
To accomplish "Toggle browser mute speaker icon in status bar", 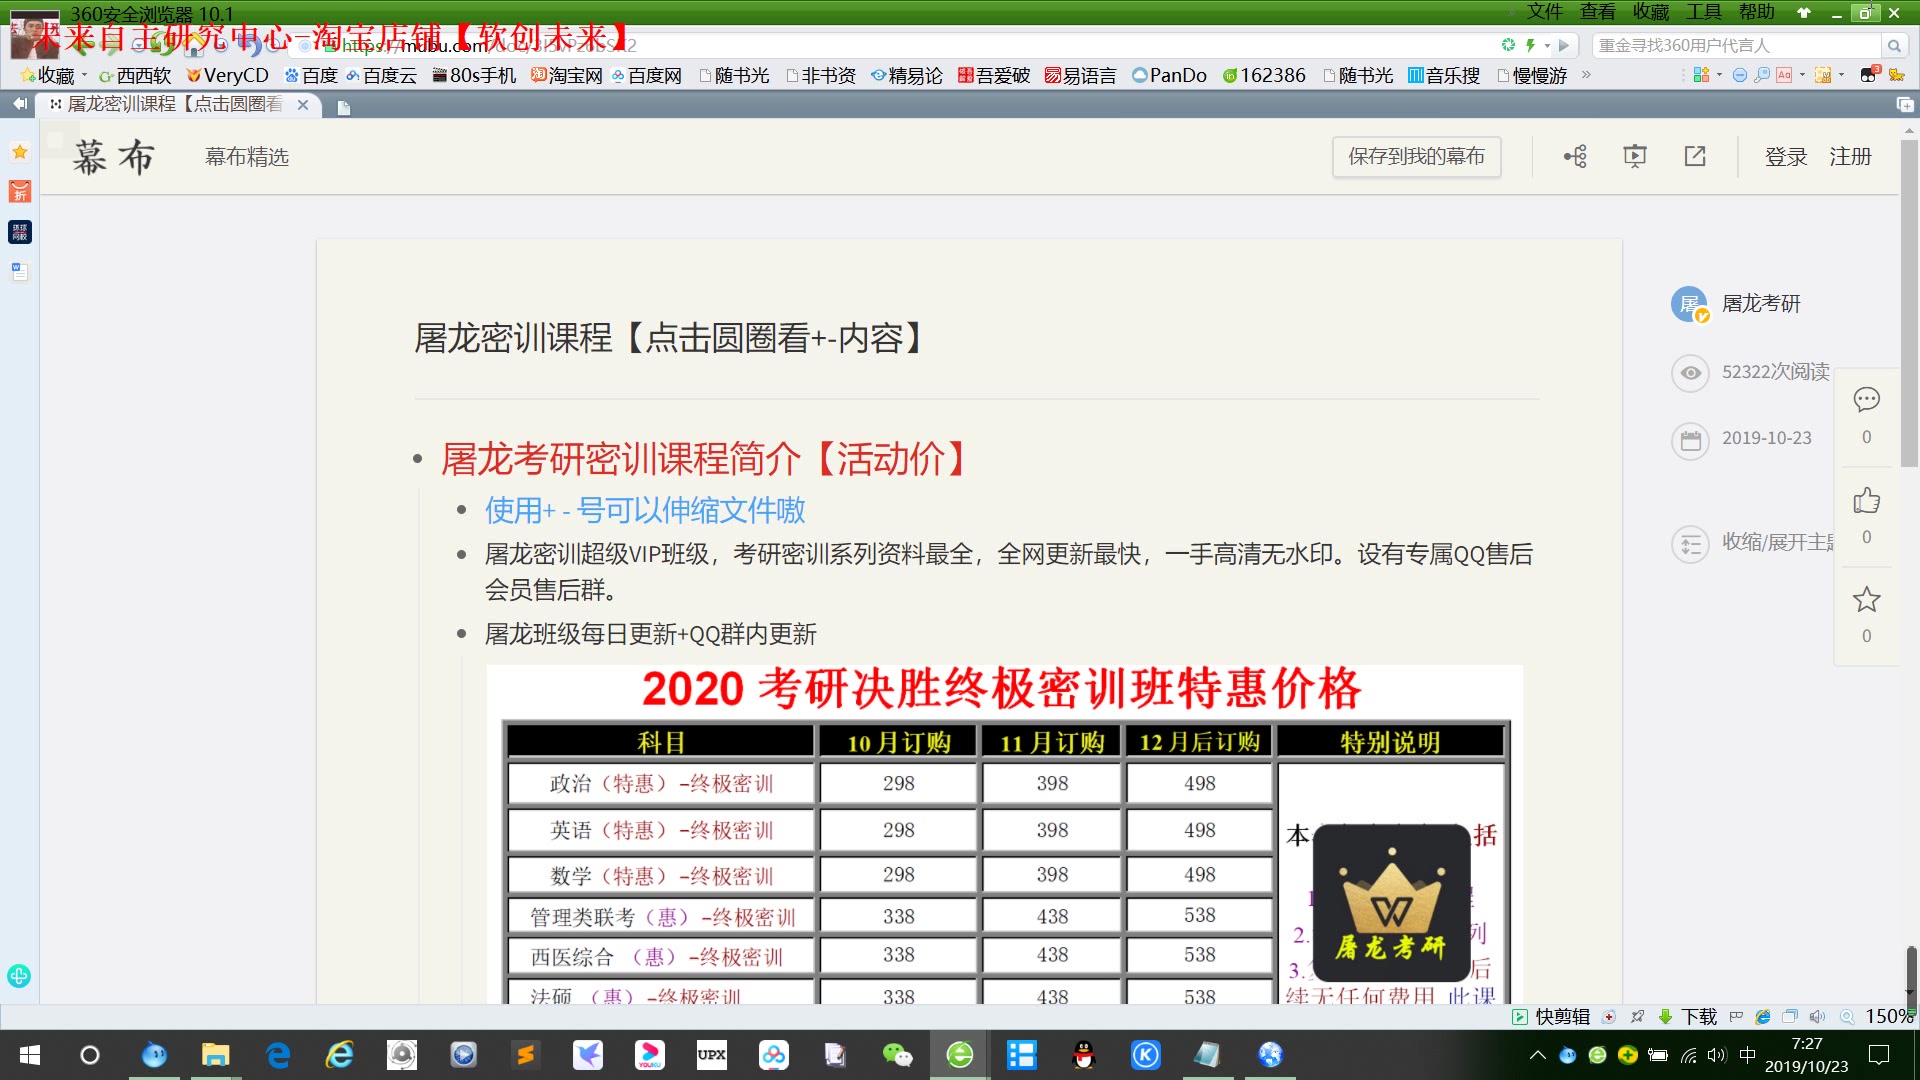I will point(1817,1017).
